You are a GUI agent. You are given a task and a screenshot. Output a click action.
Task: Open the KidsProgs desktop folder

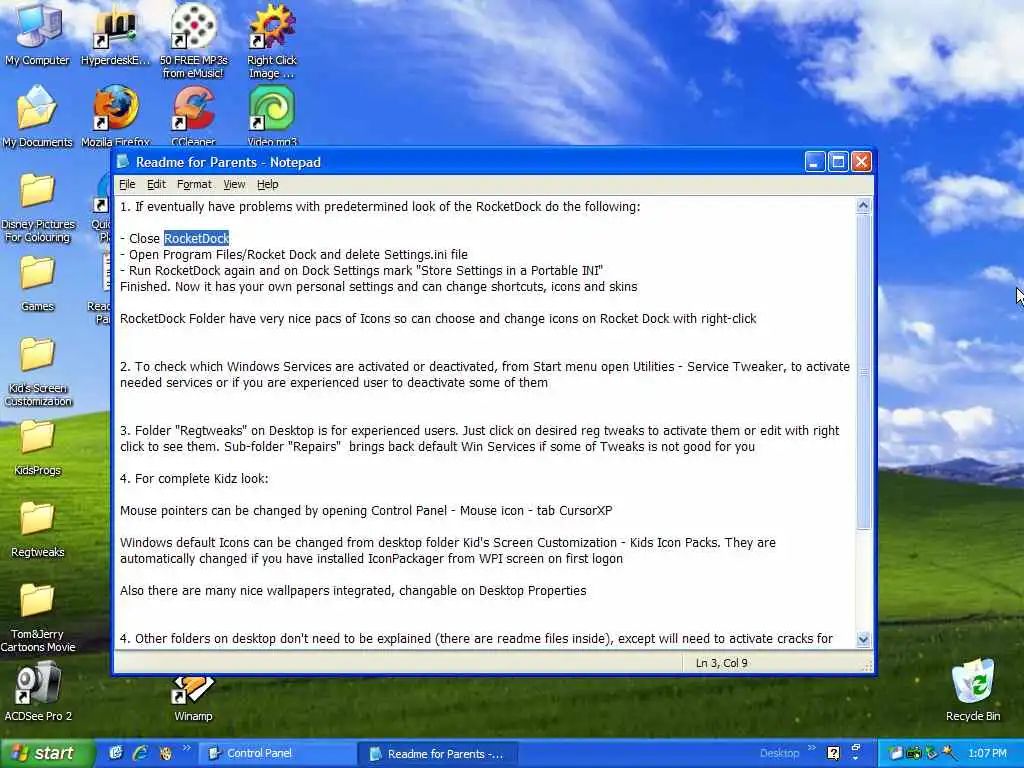click(37, 447)
